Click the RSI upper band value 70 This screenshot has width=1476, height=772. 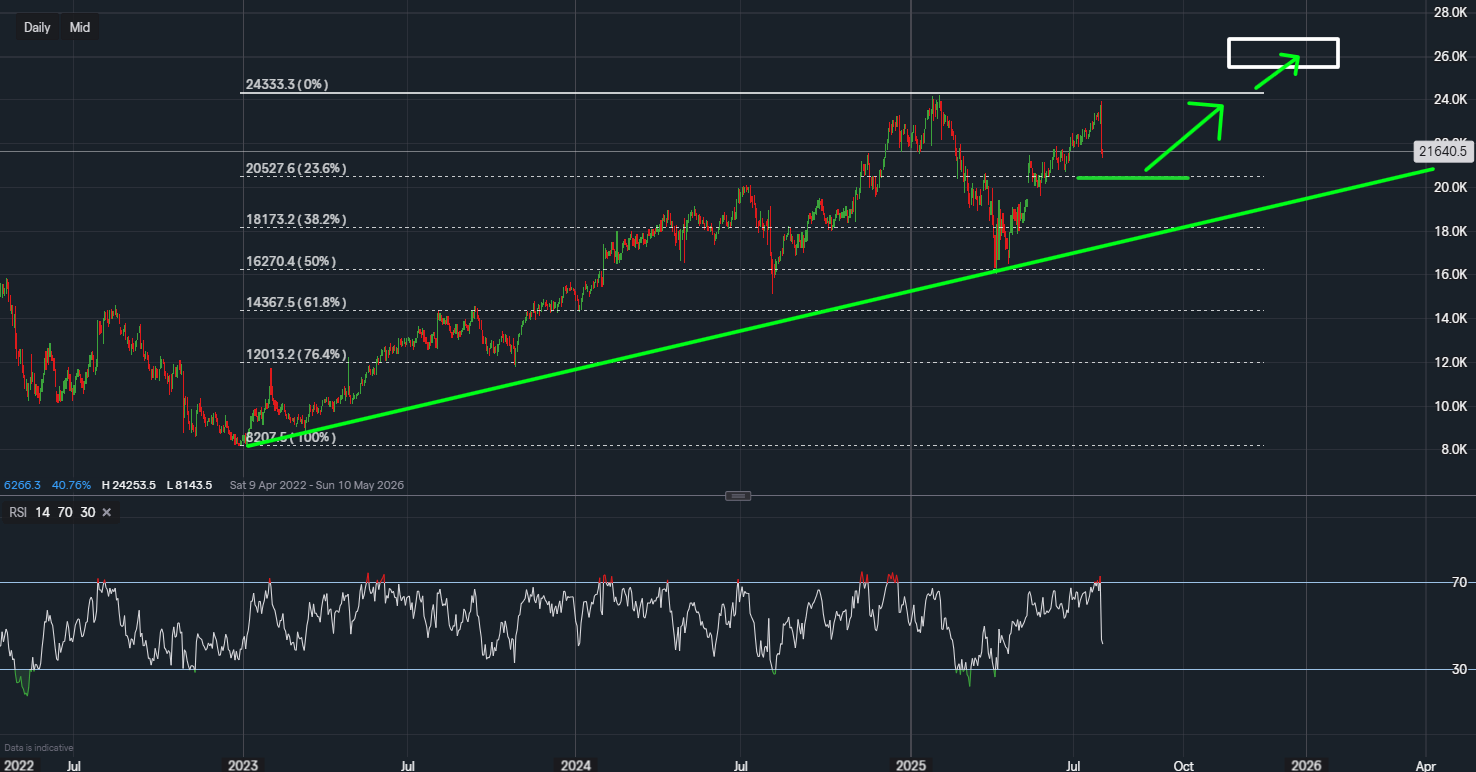click(x=64, y=511)
